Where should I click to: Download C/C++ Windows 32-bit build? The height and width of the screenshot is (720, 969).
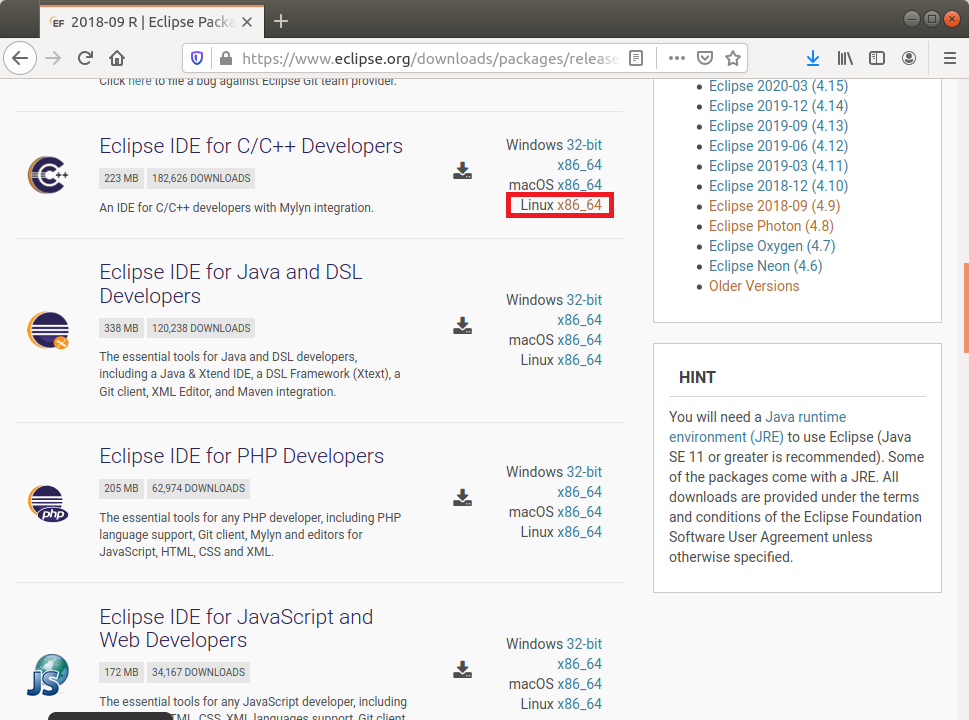(x=584, y=145)
